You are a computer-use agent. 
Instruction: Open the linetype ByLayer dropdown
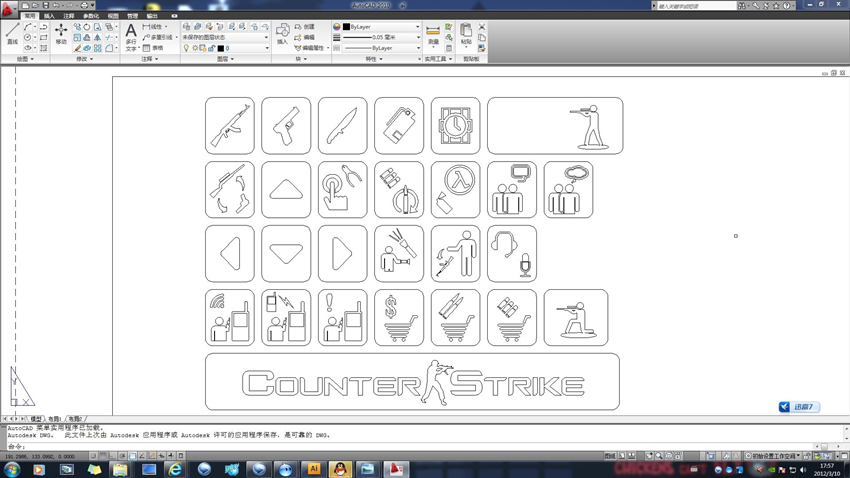(x=382, y=48)
